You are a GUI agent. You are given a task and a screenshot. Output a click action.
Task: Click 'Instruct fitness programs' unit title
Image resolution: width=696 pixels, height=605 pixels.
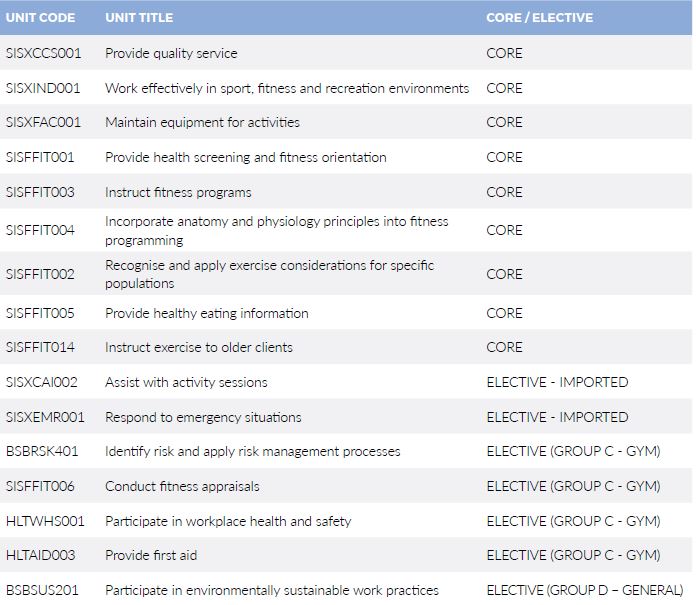click(x=178, y=192)
